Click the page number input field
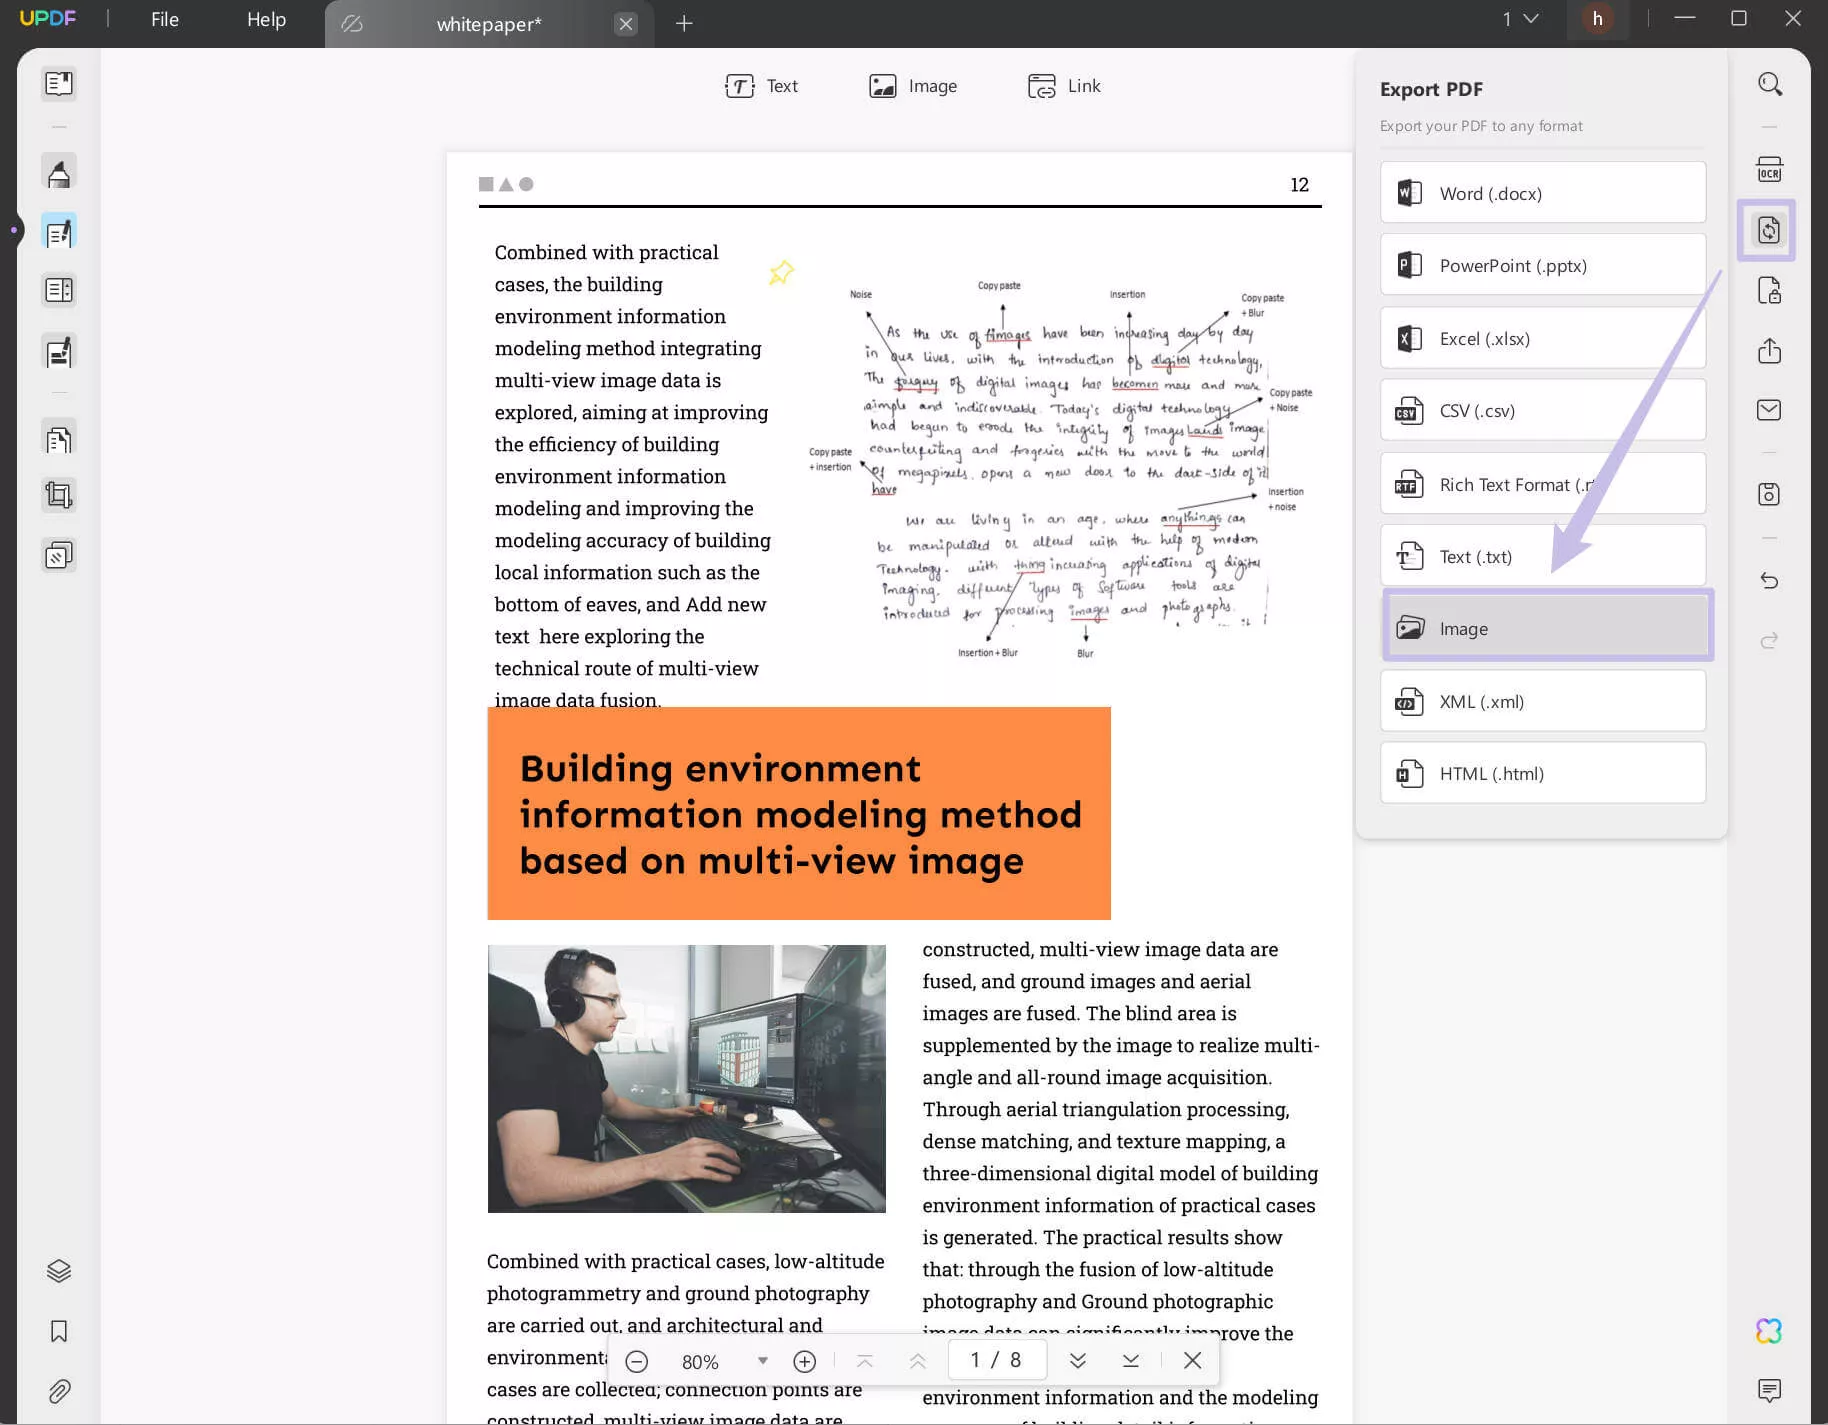The height and width of the screenshot is (1425, 1828). [x=996, y=1360]
